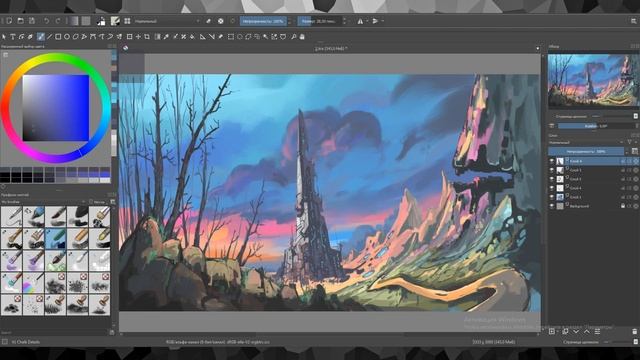The height and width of the screenshot is (360, 640).
Task: Select the Elliptical Selection tool
Action: [x=240, y=37]
